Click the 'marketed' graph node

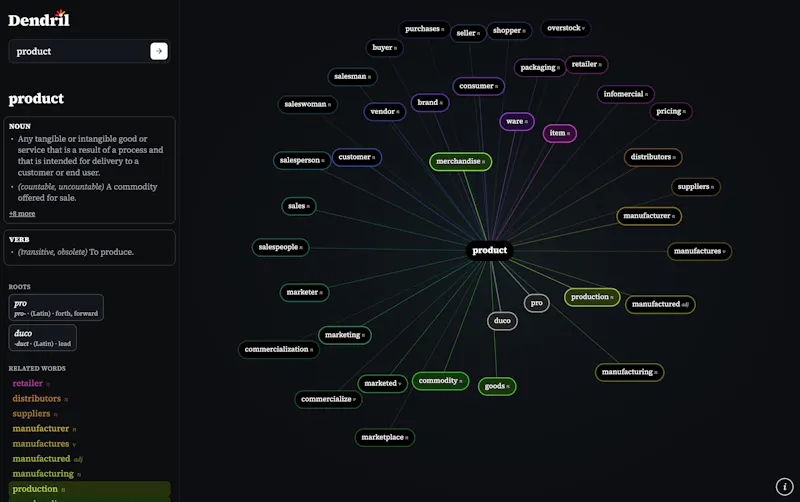pos(383,384)
